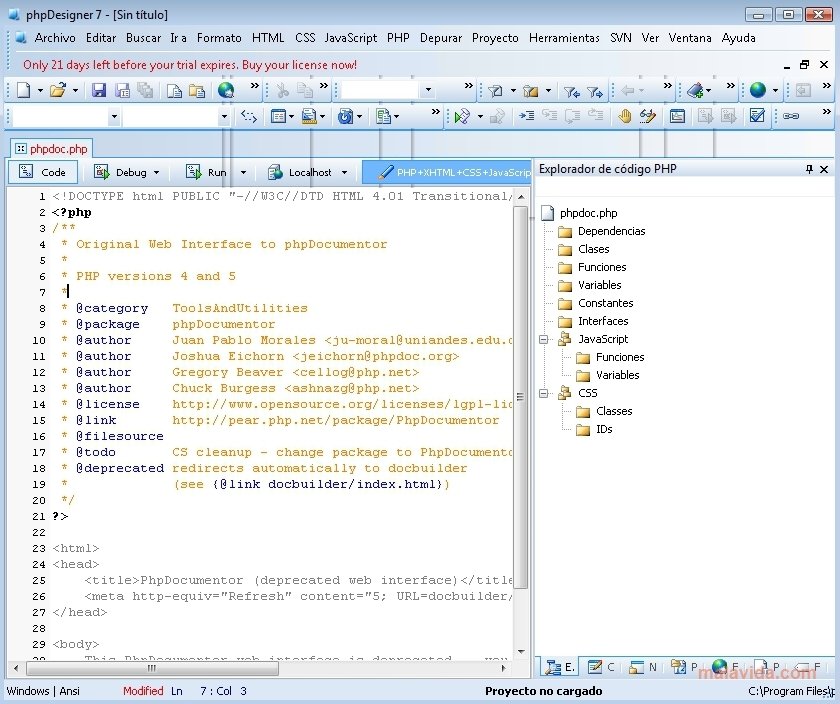The image size is (840, 704).
Task: Select the phpdoc.php document tab
Action: (x=51, y=149)
